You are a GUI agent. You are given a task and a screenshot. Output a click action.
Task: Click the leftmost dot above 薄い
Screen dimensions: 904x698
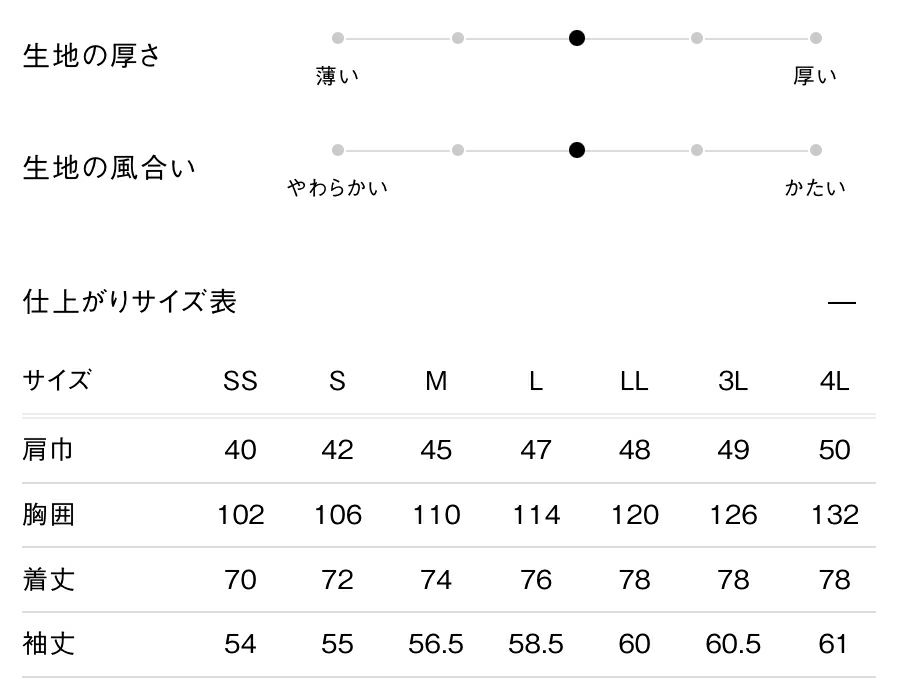(338, 38)
